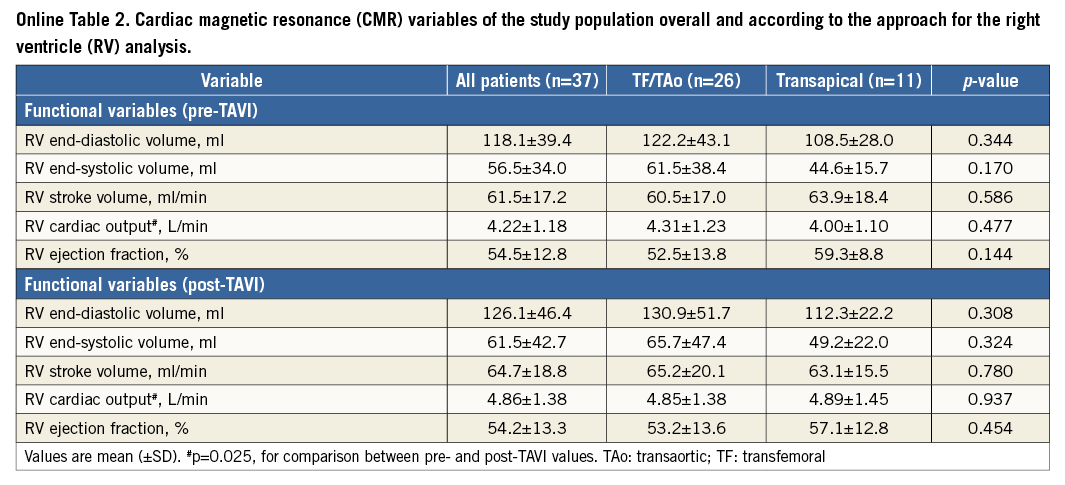
Task: Click the 49.2±22.0 cell
Action: [848, 344]
